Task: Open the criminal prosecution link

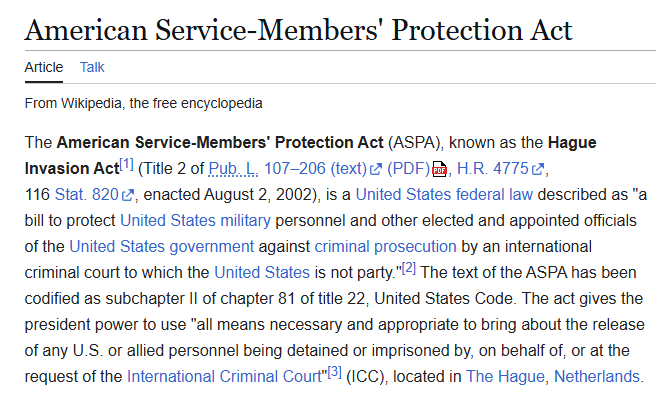Action: pyautogui.click(x=385, y=247)
